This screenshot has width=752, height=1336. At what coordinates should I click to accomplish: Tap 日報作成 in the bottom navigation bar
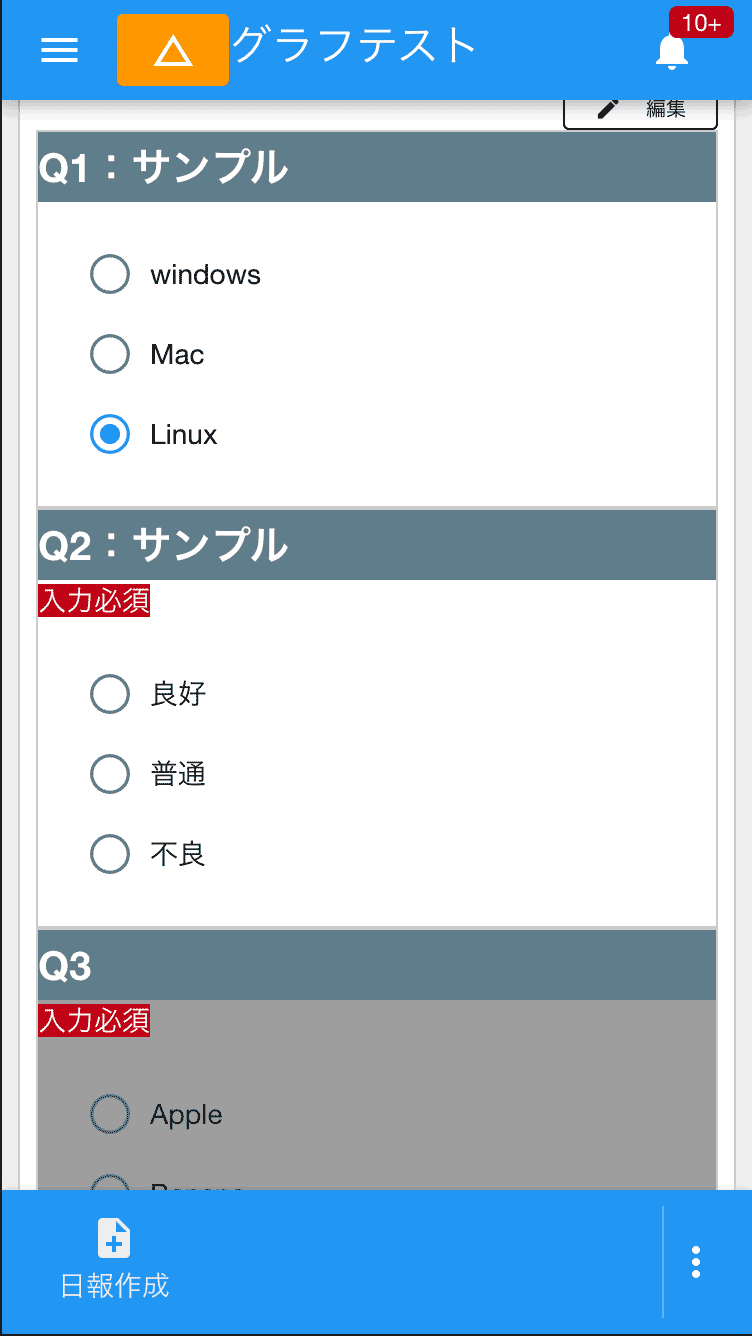click(x=113, y=1289)
